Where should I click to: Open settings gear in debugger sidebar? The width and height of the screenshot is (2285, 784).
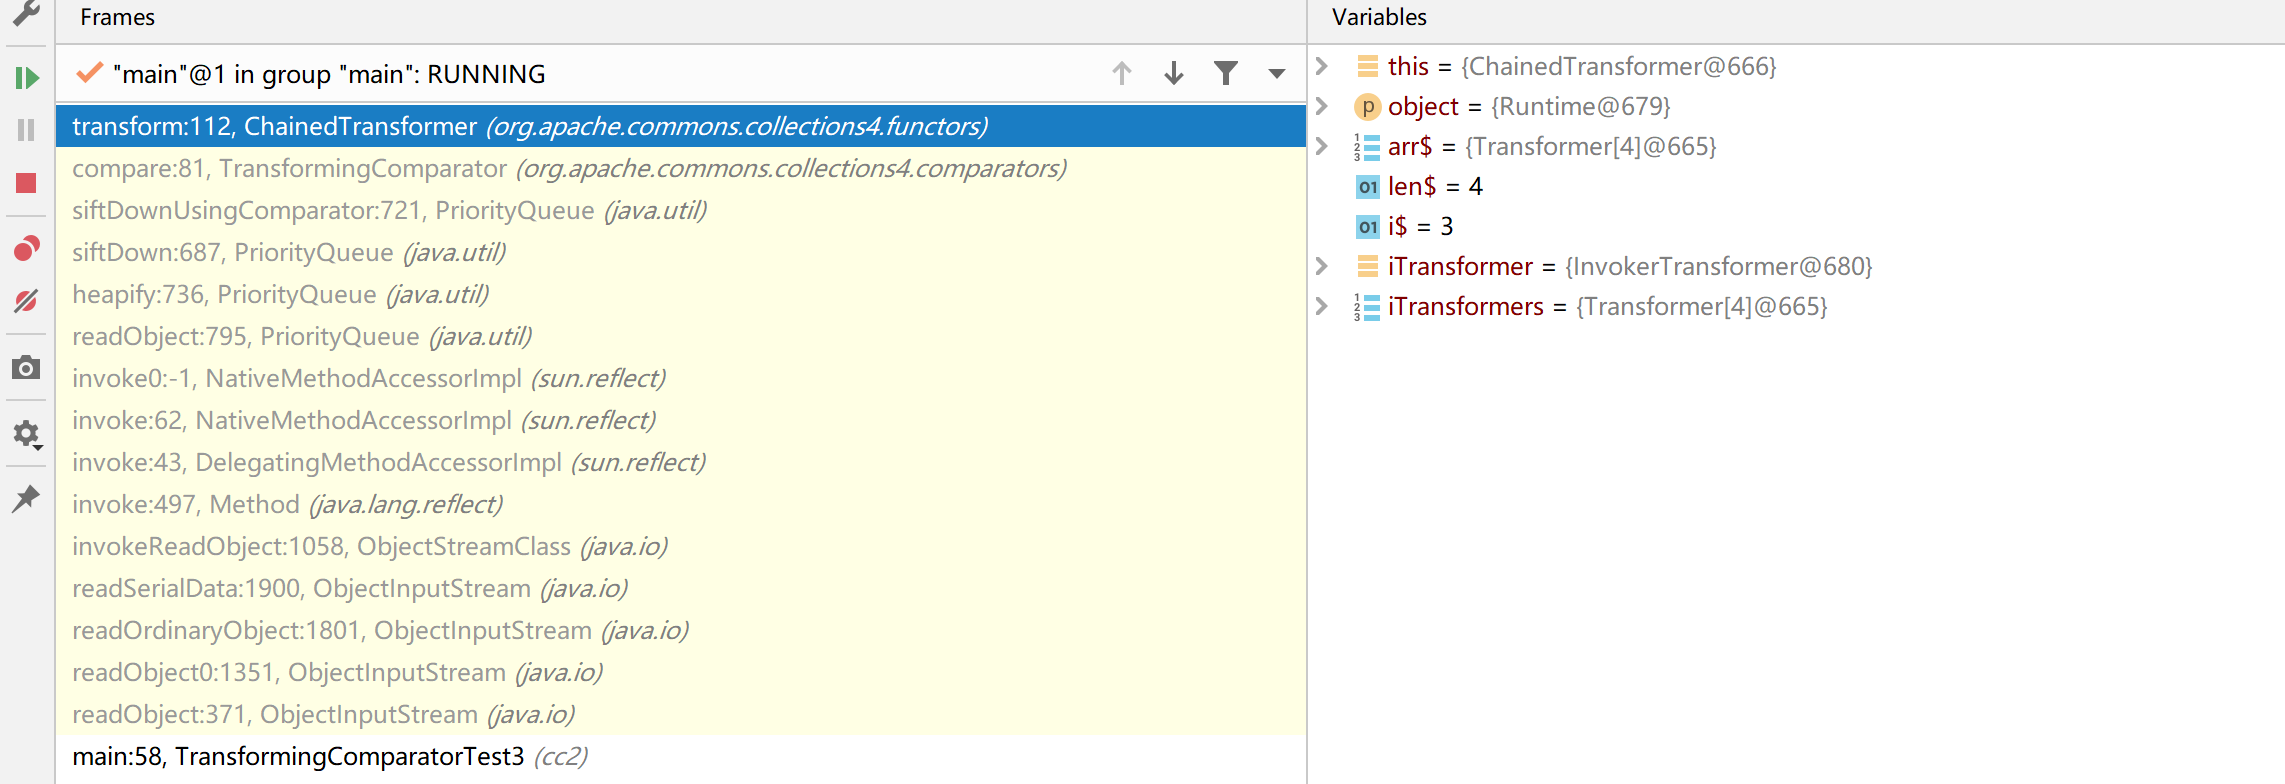click(x=26, y=434)
